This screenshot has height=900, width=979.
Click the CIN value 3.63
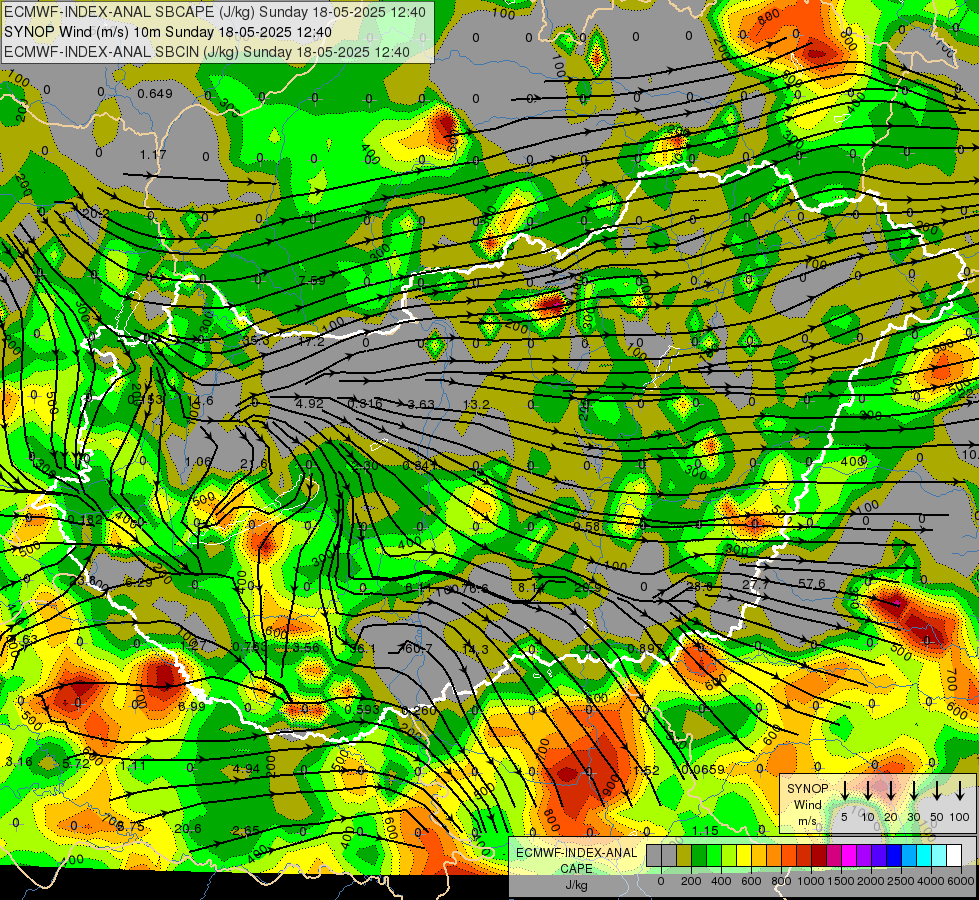(x=421, y=404)
